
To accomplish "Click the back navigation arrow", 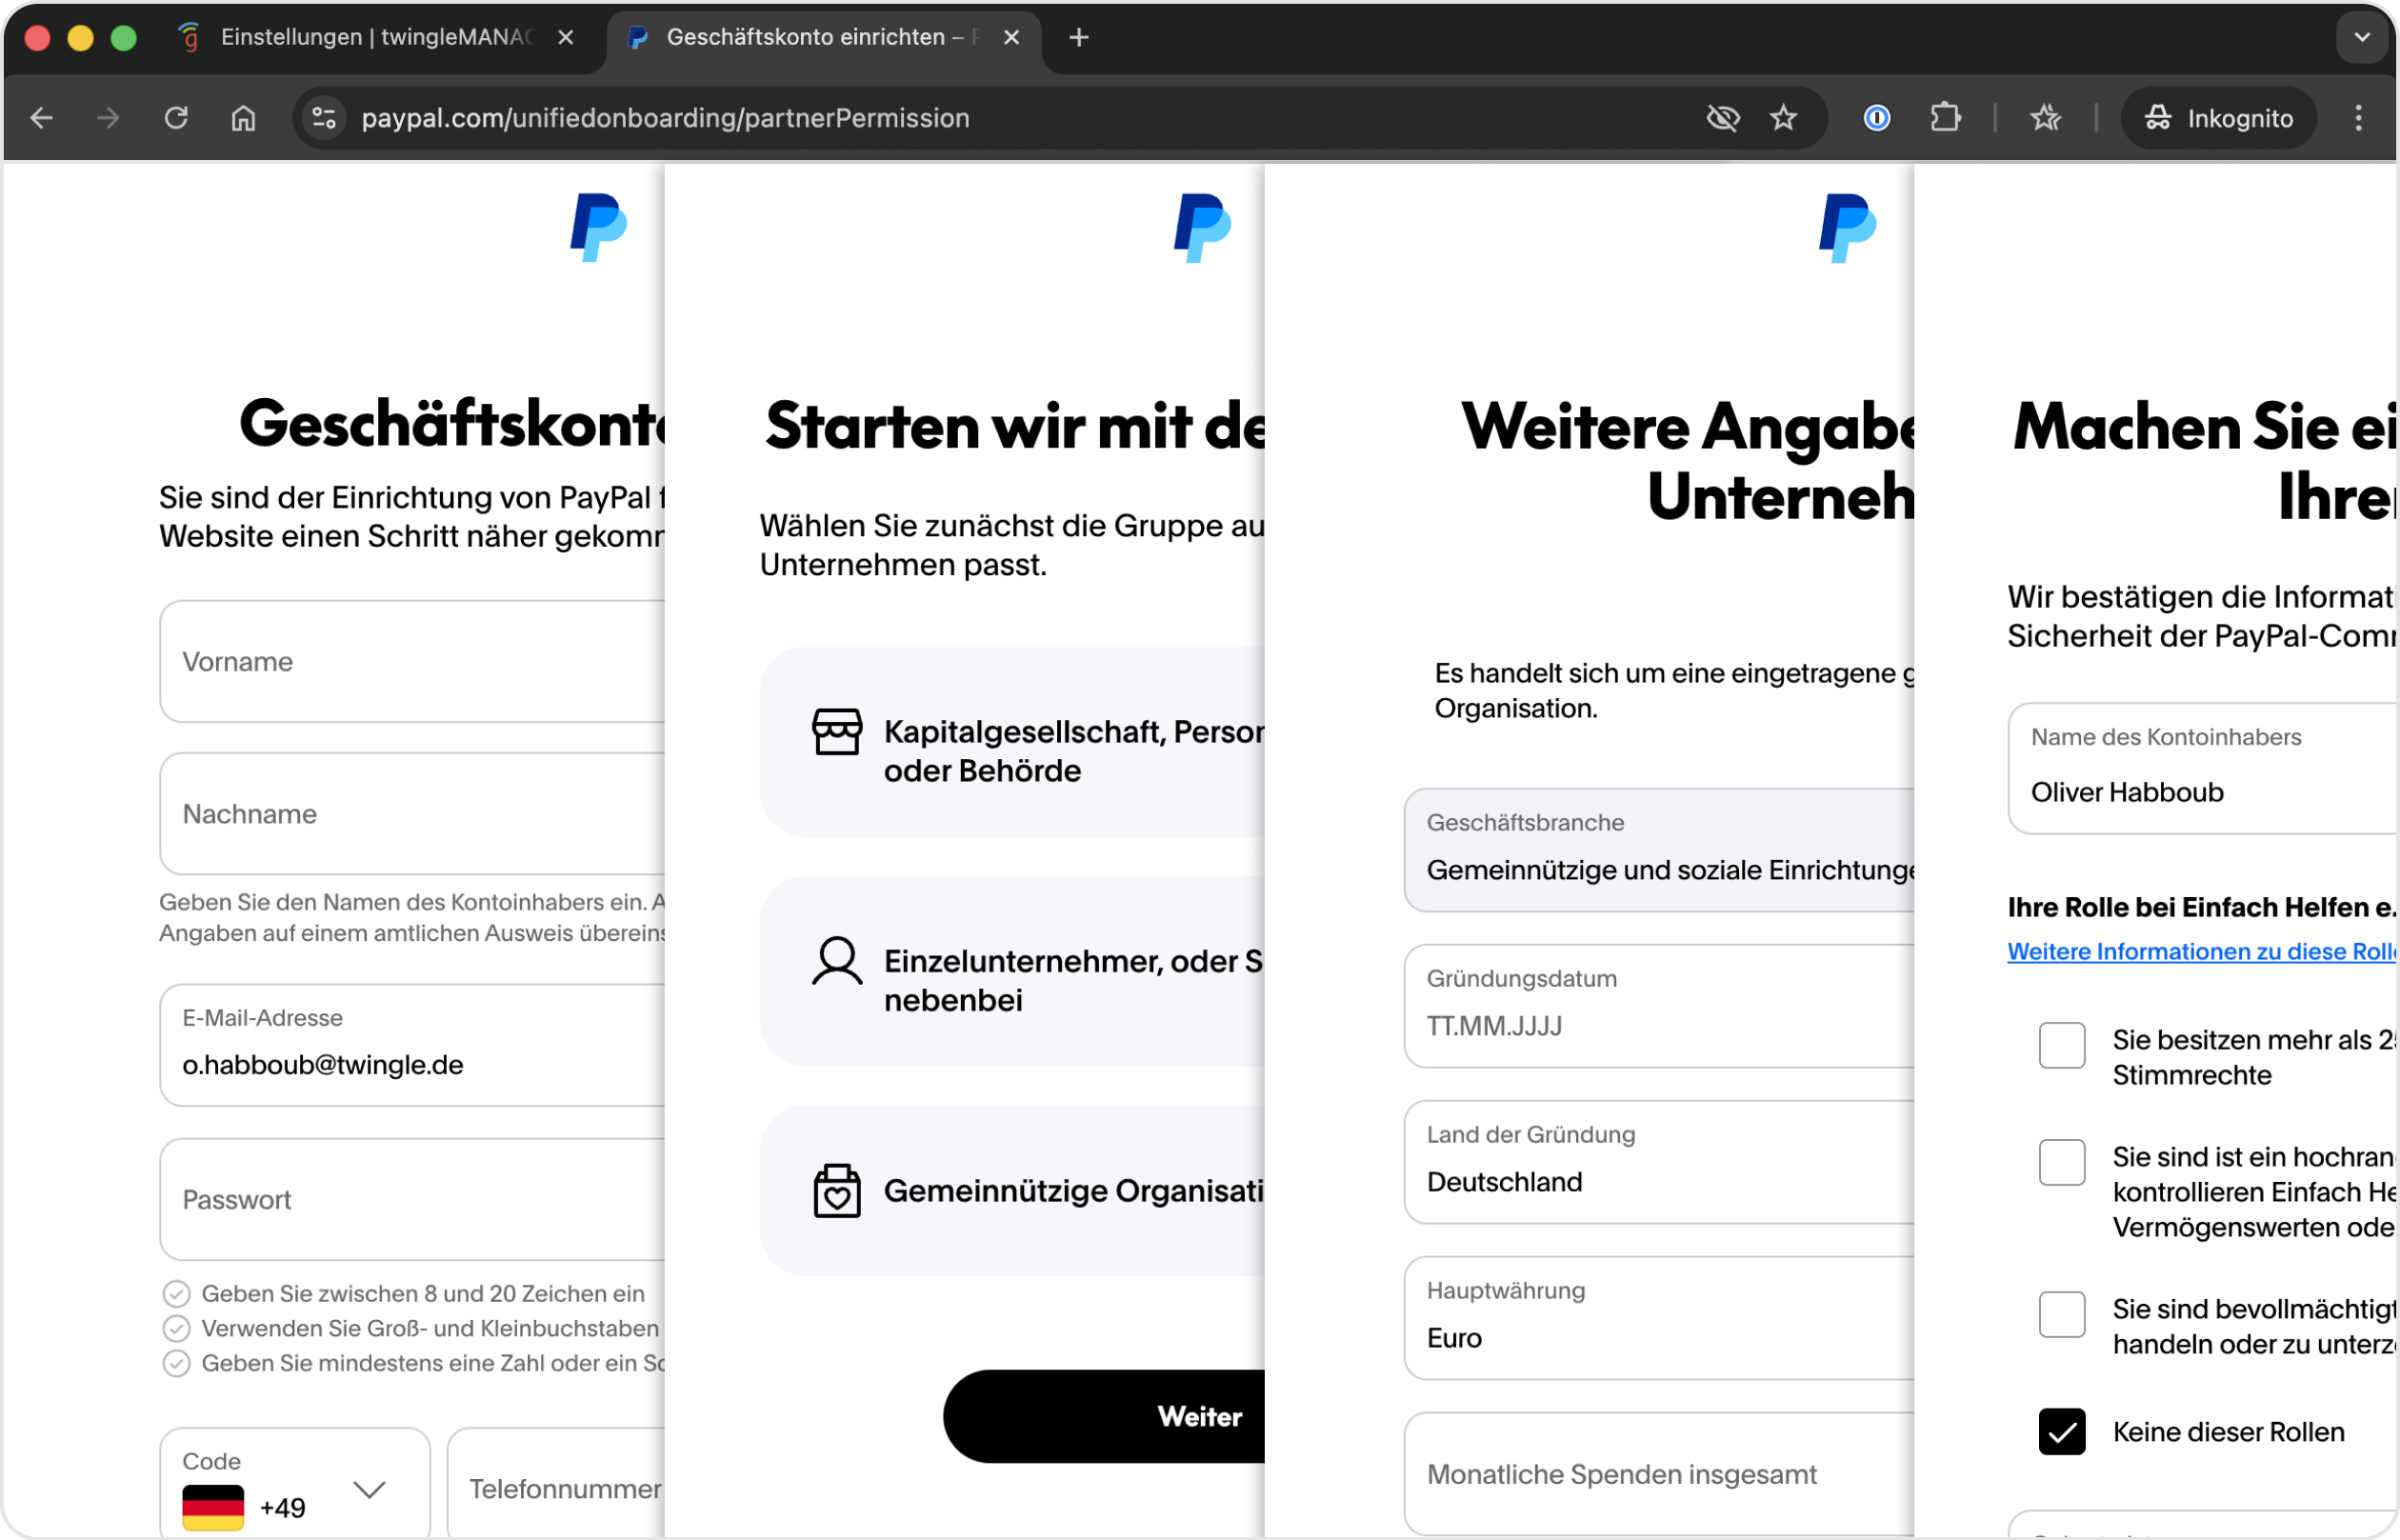I will point(42,118).
